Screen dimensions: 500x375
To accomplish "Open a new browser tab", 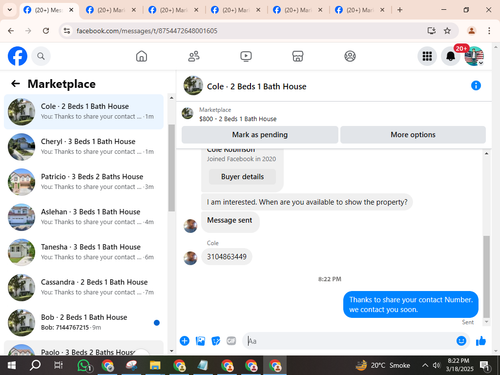I will (400, 10).
